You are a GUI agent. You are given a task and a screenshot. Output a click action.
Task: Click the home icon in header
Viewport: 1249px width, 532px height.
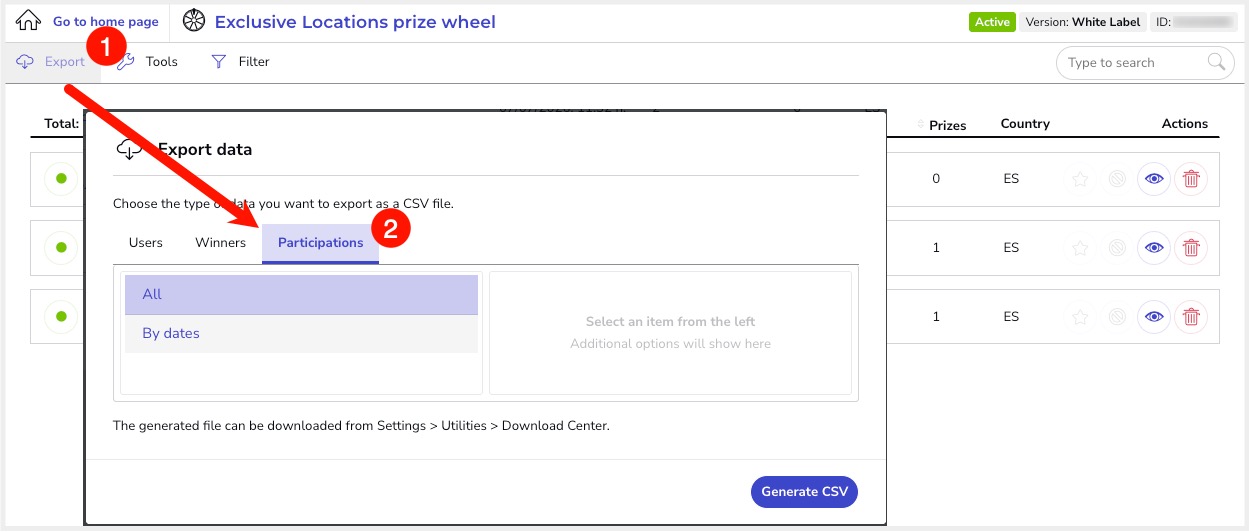[x=28, y=21]
